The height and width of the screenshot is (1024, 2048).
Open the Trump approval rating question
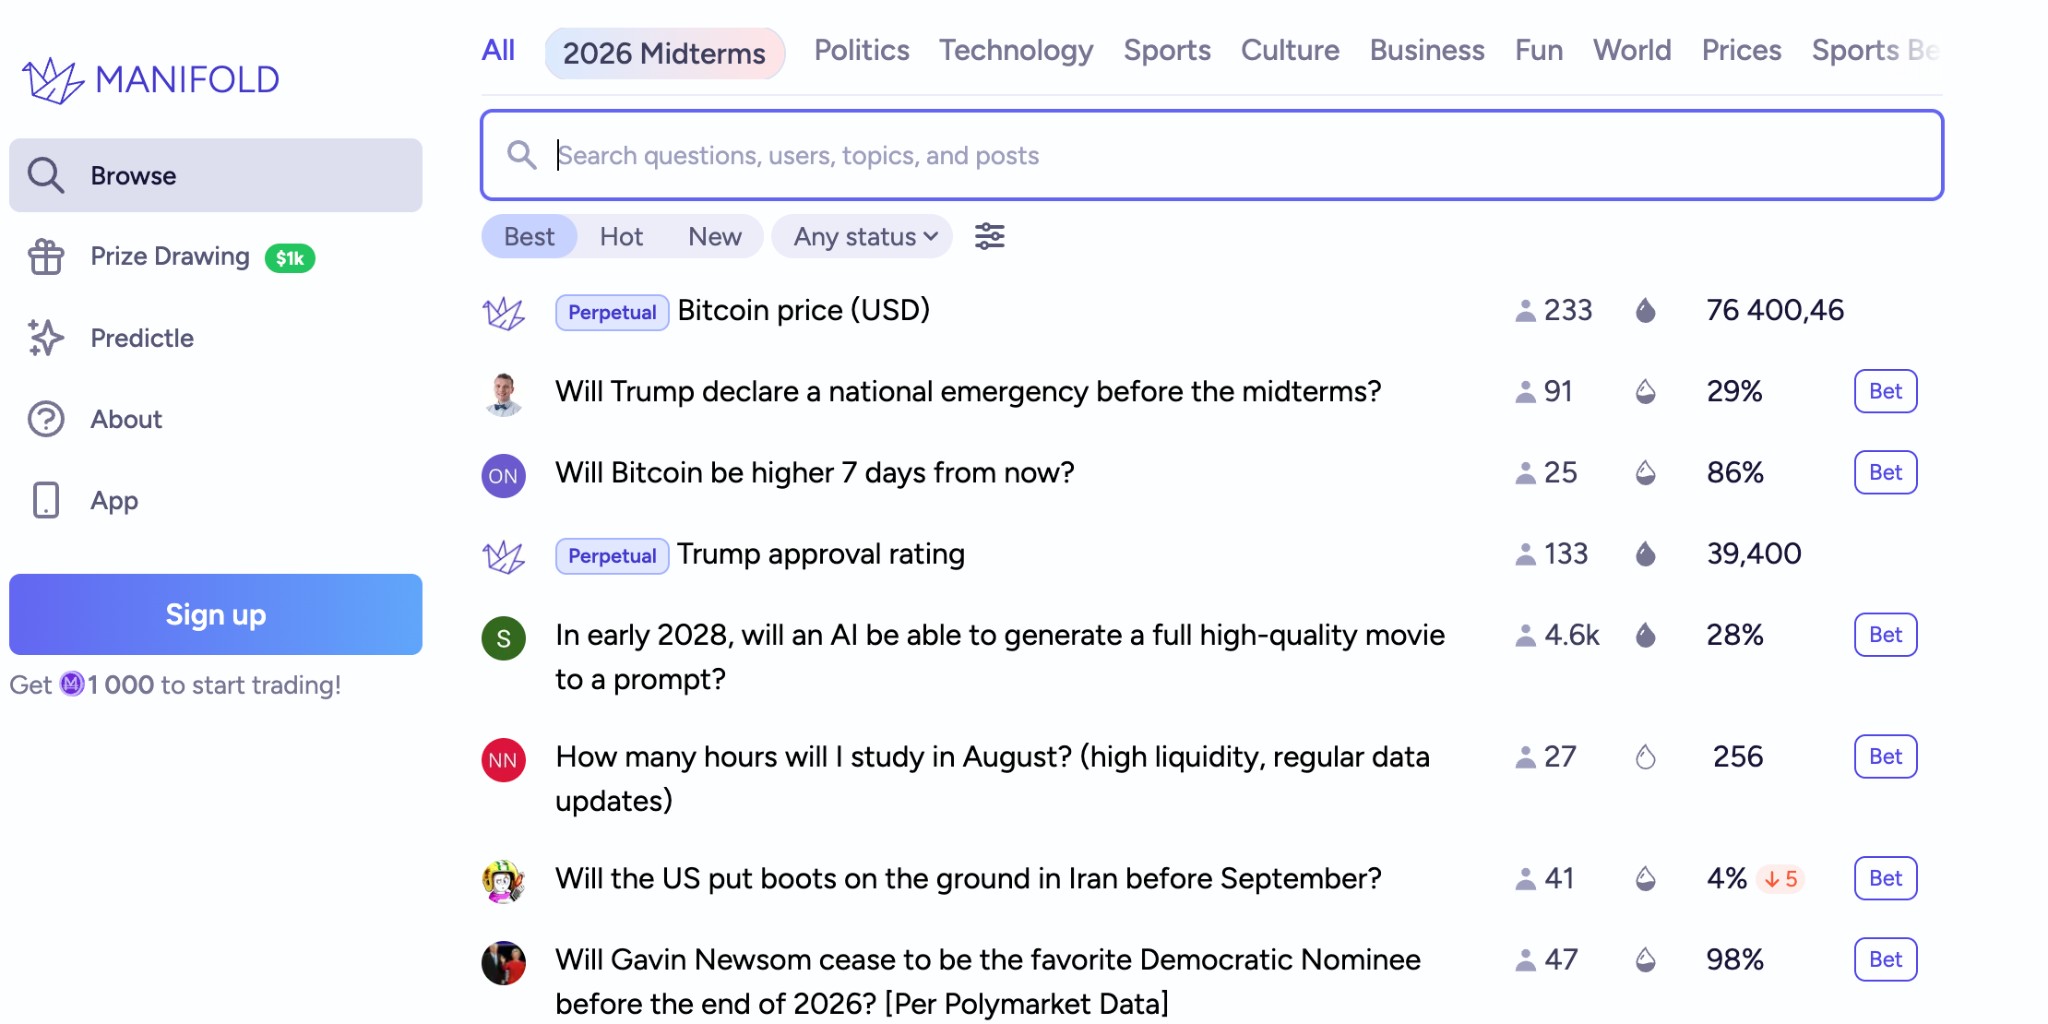click(x=821, y=554)
